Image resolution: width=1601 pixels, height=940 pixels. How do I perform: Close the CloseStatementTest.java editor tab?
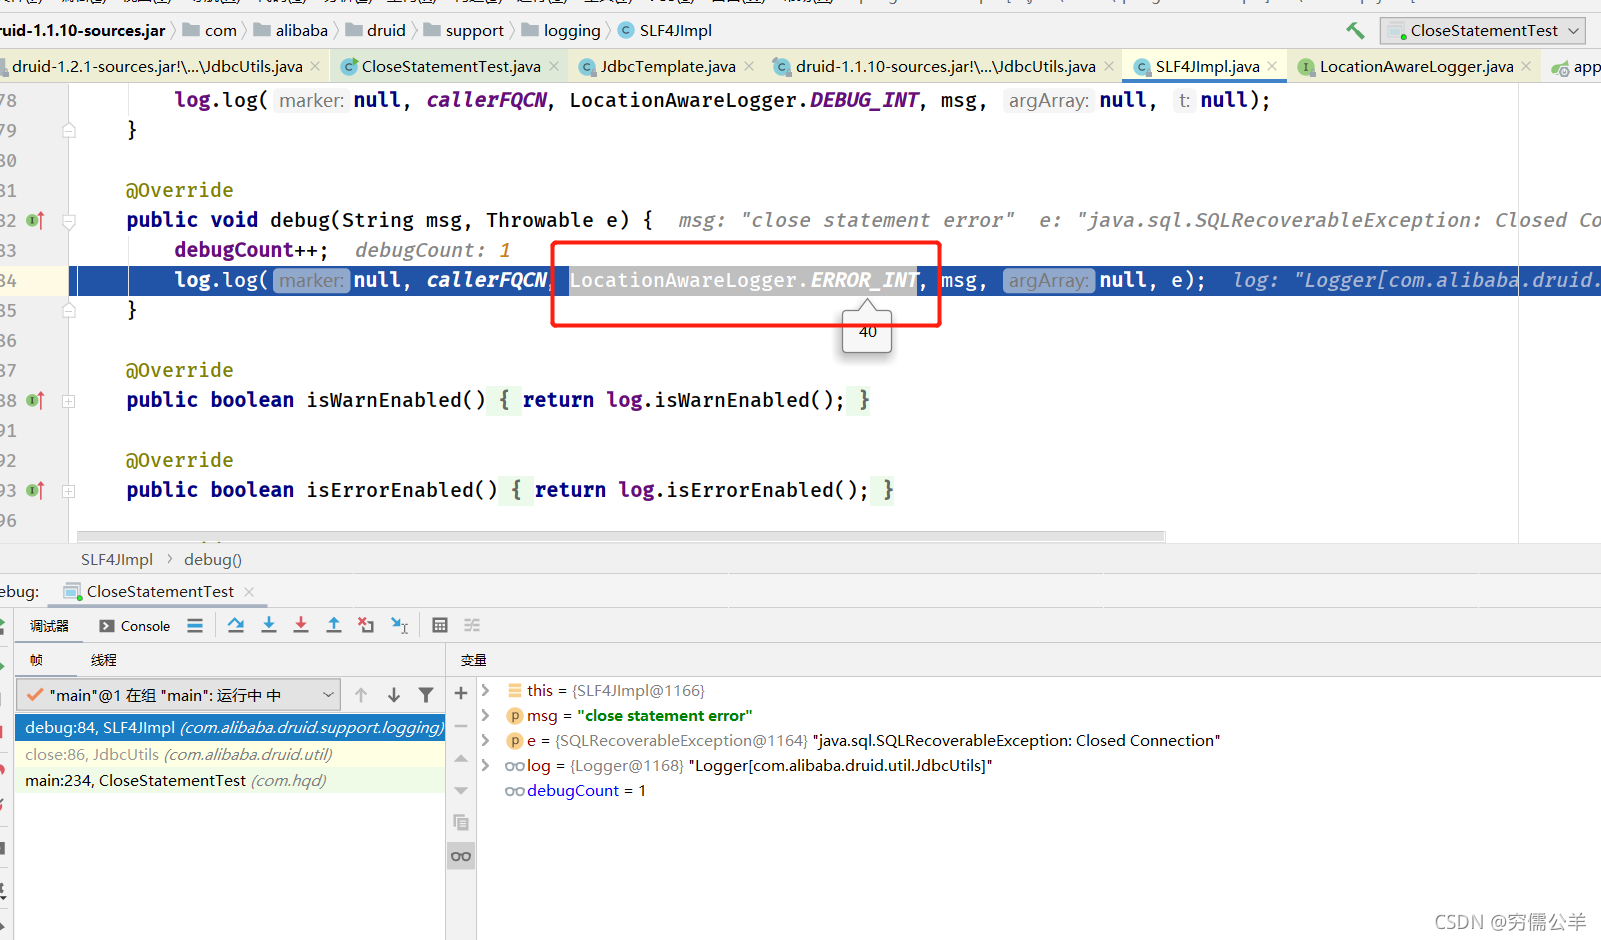555,66
